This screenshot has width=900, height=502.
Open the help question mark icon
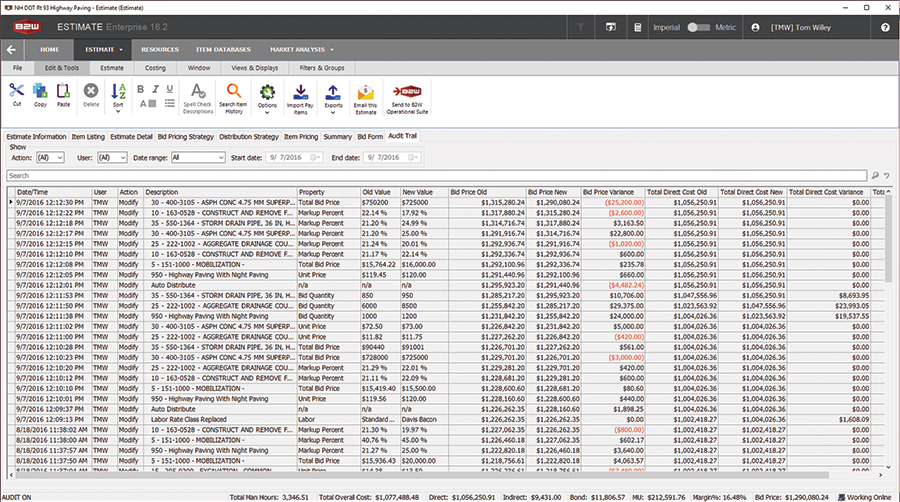tap(885, 28)
